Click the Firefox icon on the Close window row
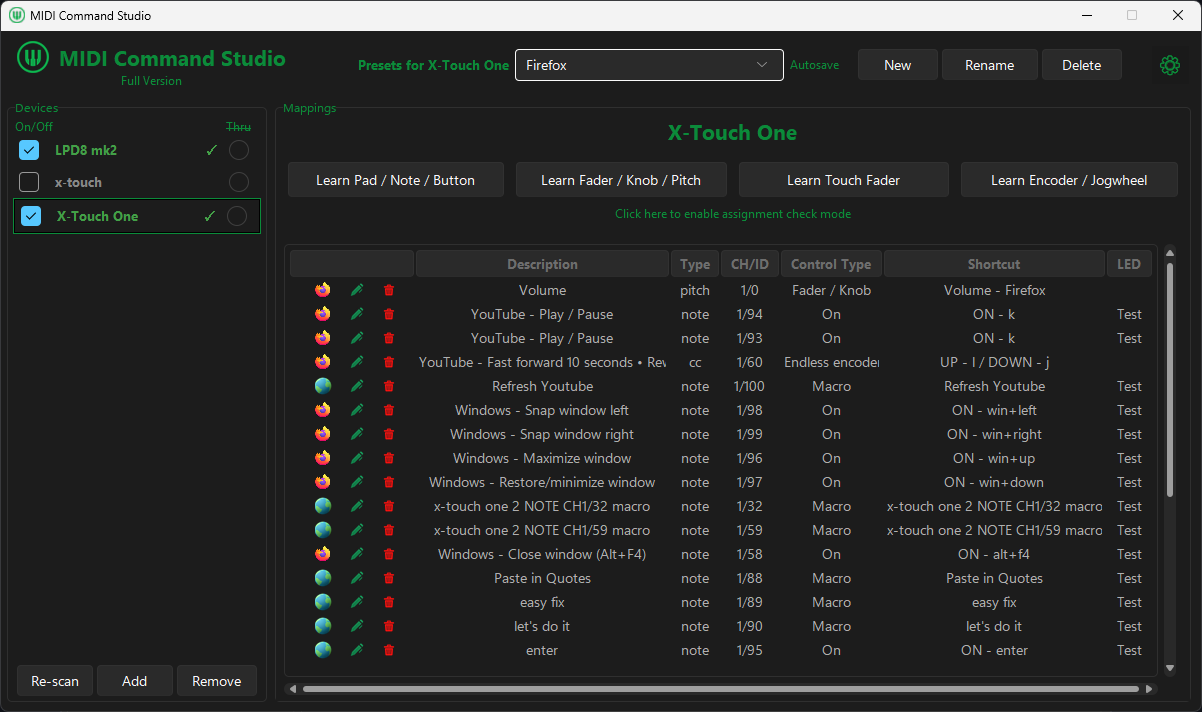 (323, 554)
